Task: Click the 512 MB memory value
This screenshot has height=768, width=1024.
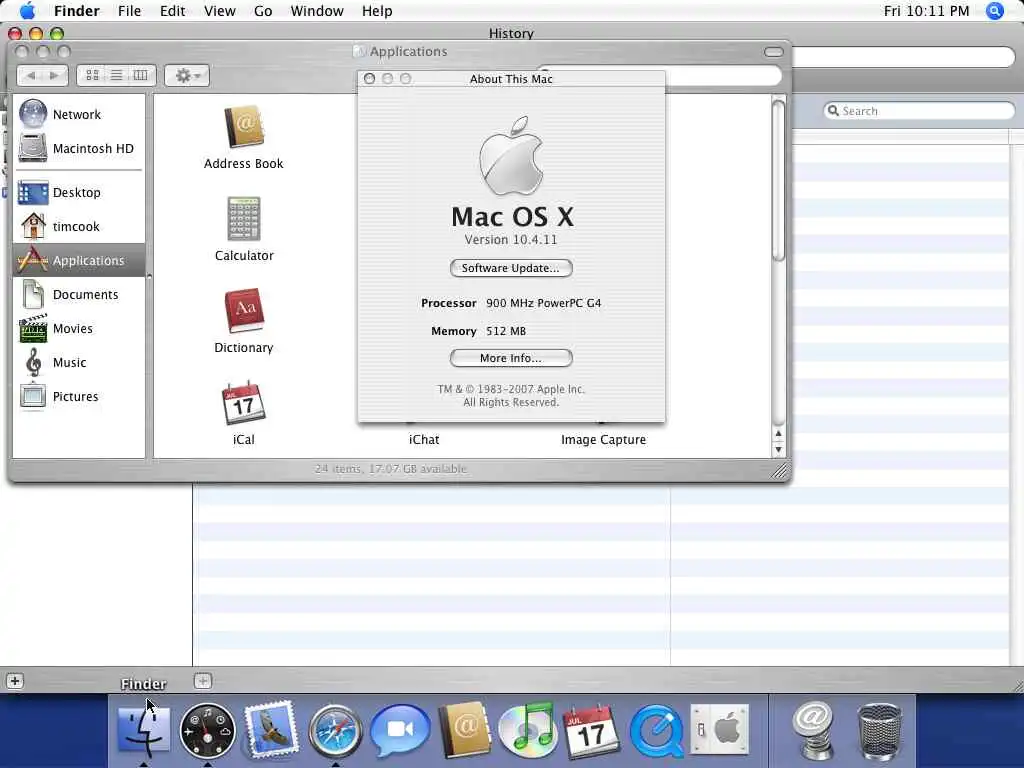Action: point(505,331)
